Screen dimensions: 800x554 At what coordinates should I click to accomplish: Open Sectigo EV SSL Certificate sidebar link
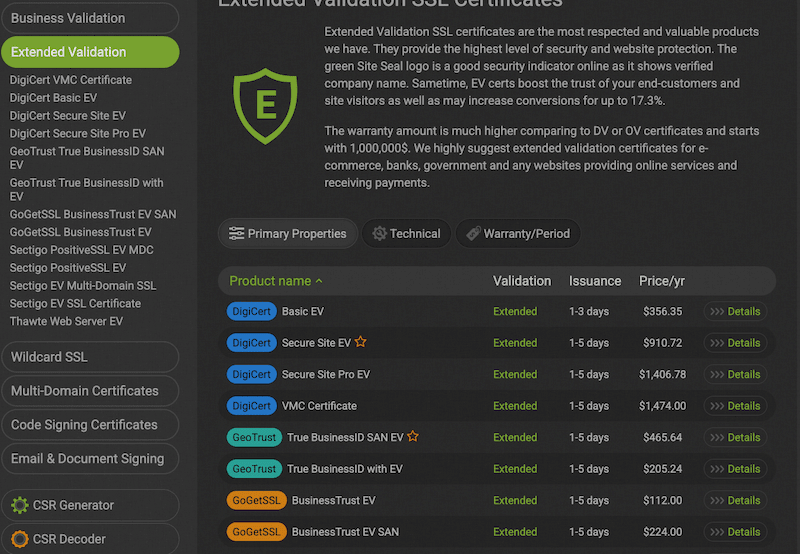[75, 304]
